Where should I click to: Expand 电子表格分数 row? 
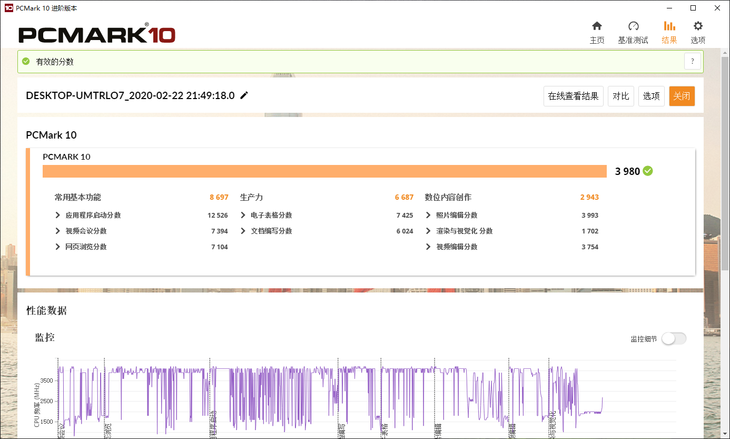pos(243,215)
